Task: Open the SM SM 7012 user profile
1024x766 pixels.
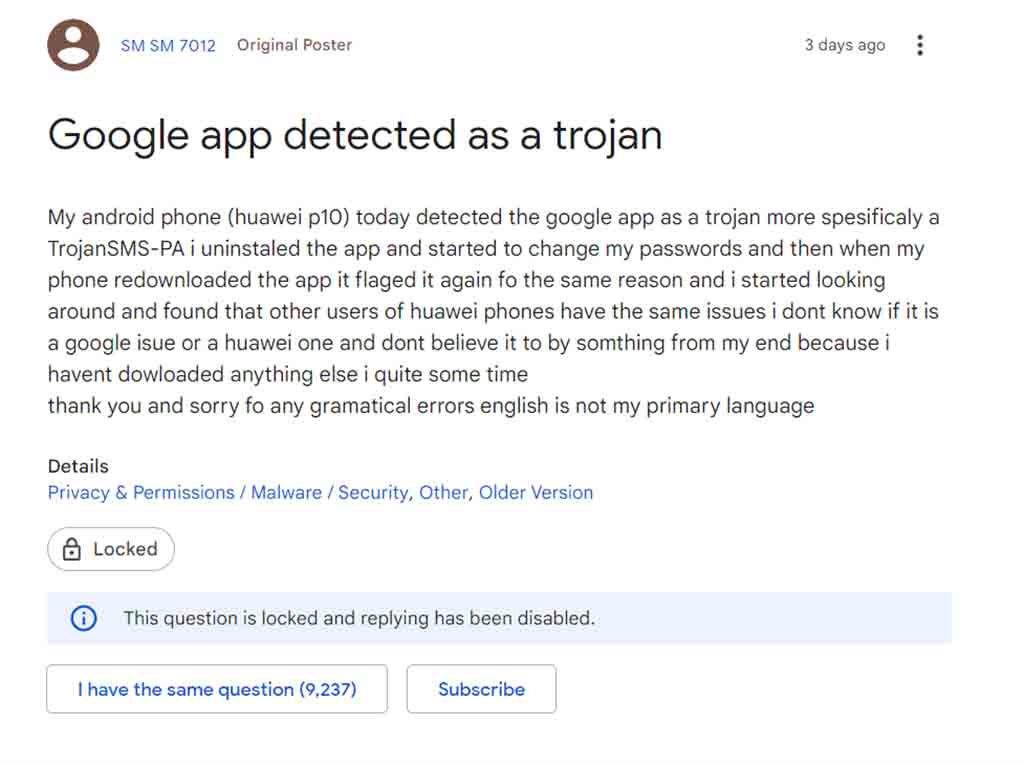Action: pyautogui.click(x=168, y=45)
